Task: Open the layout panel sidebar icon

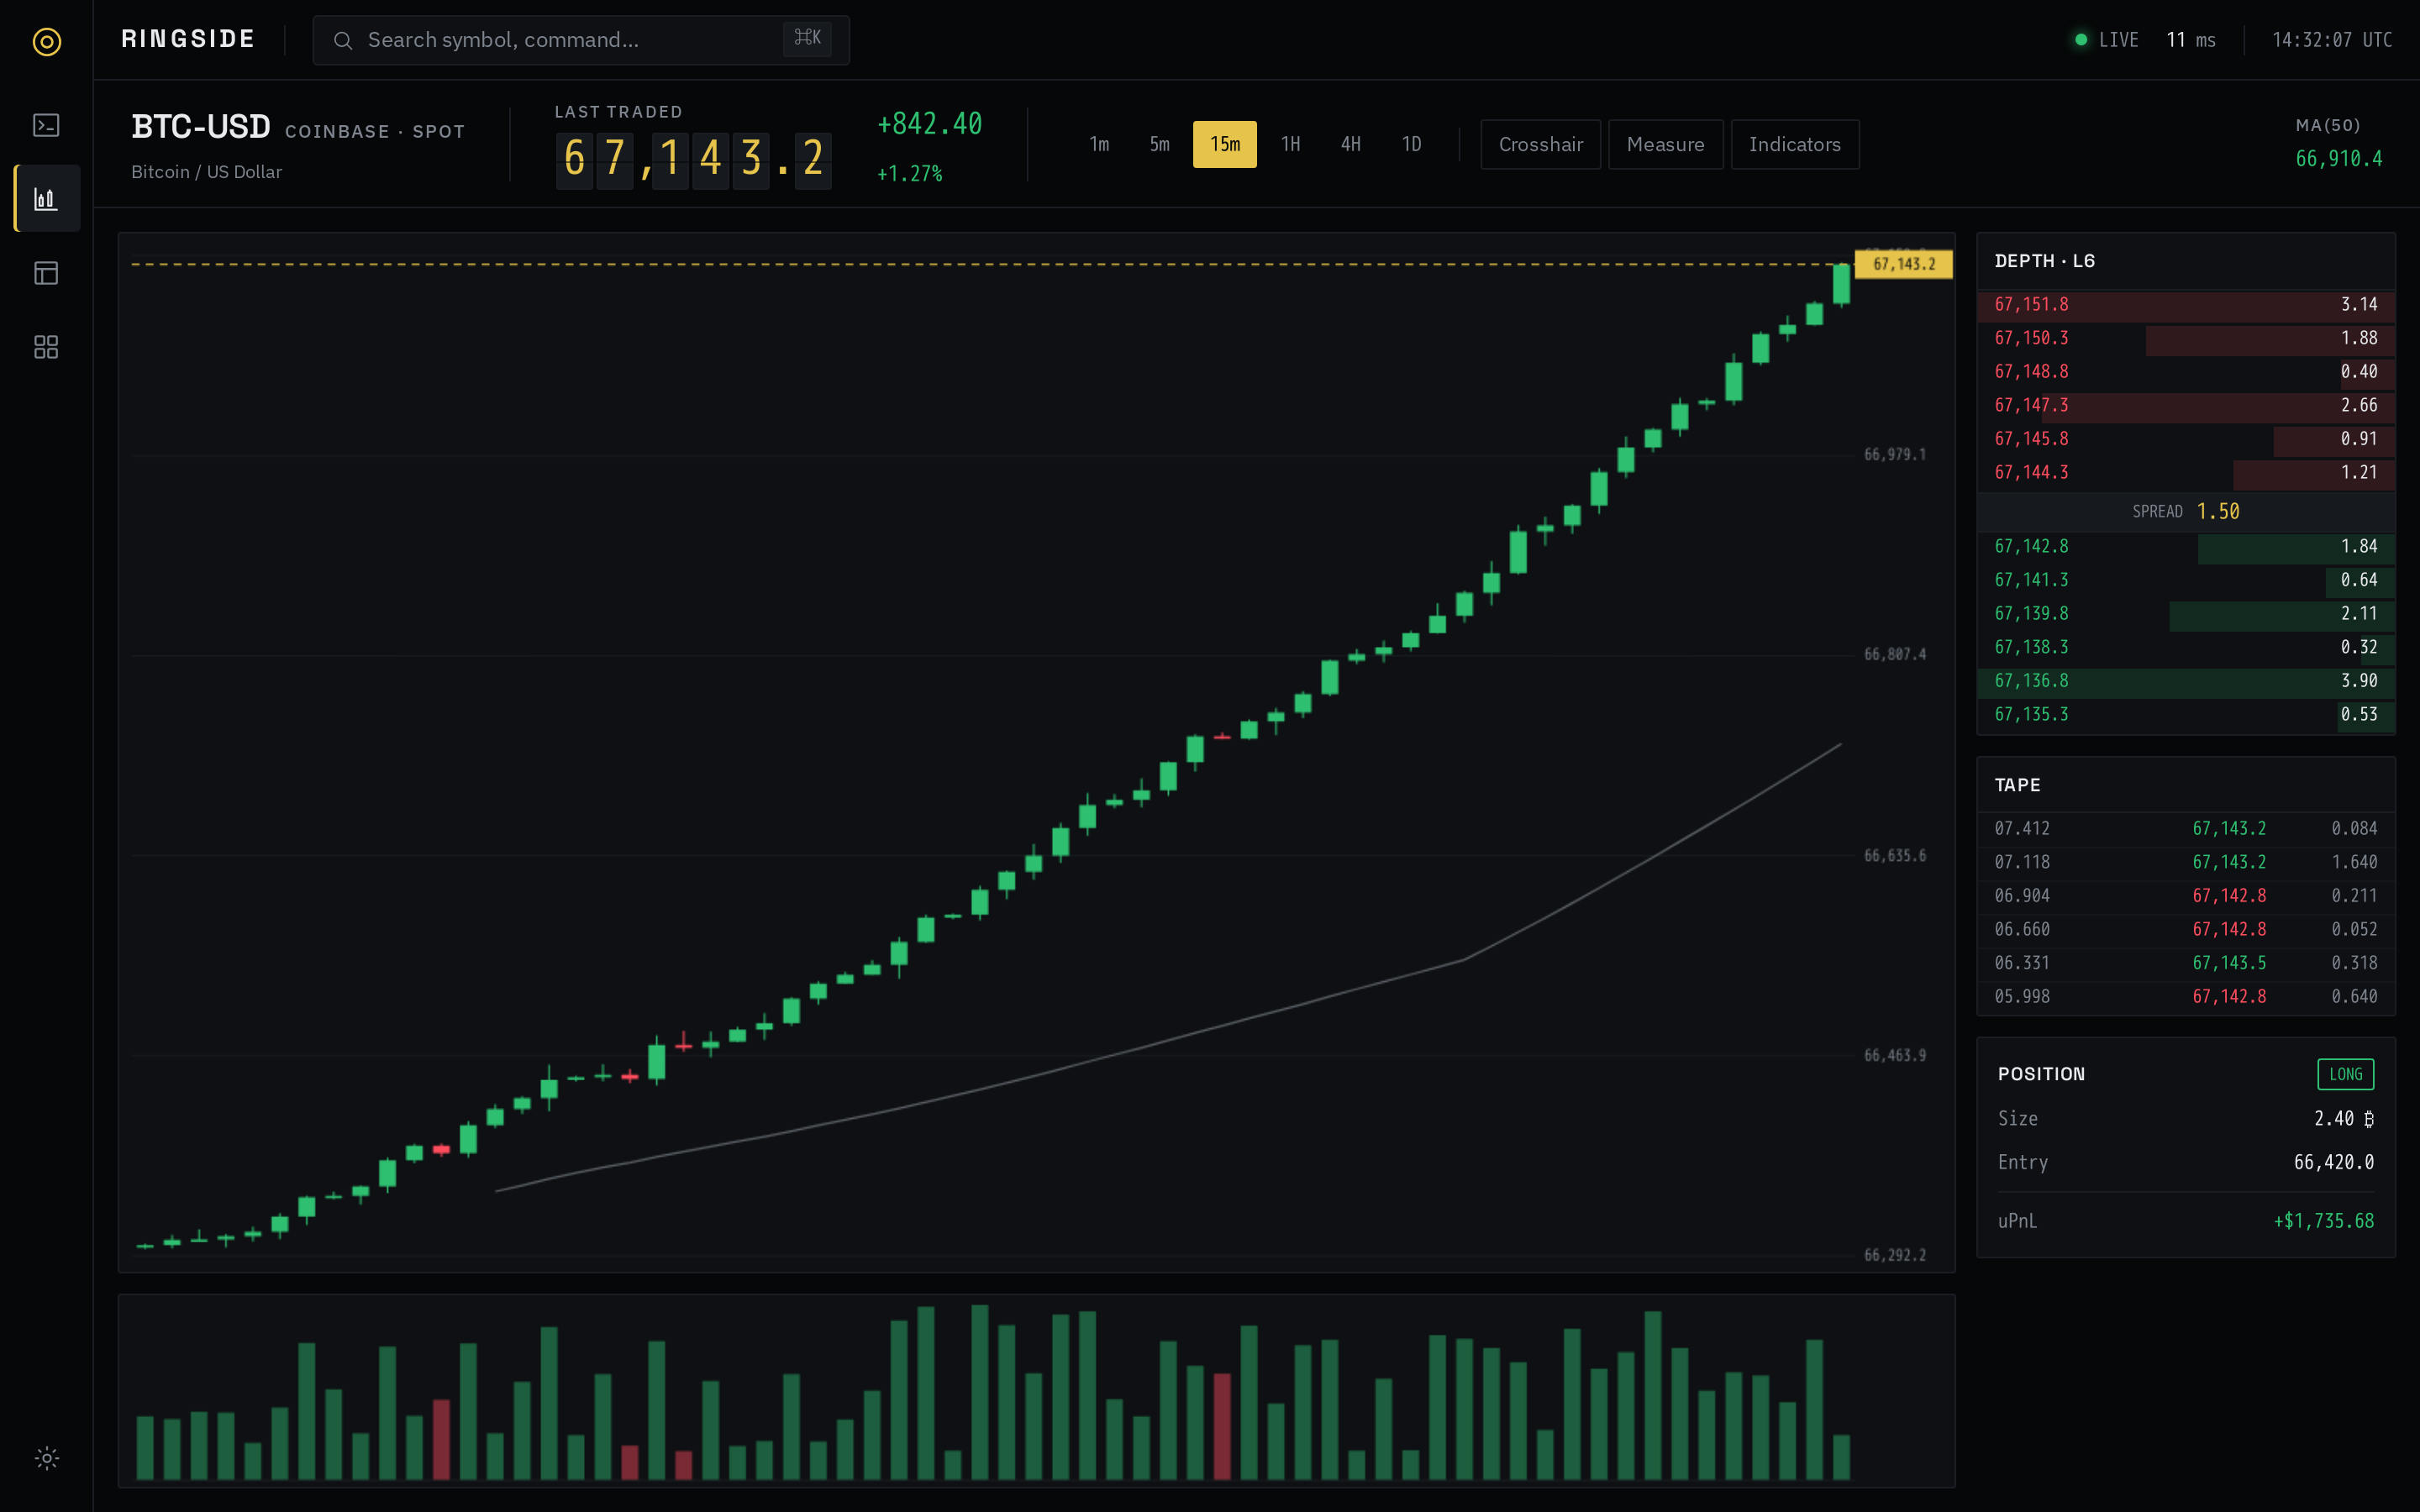Action: pos(47,273)
